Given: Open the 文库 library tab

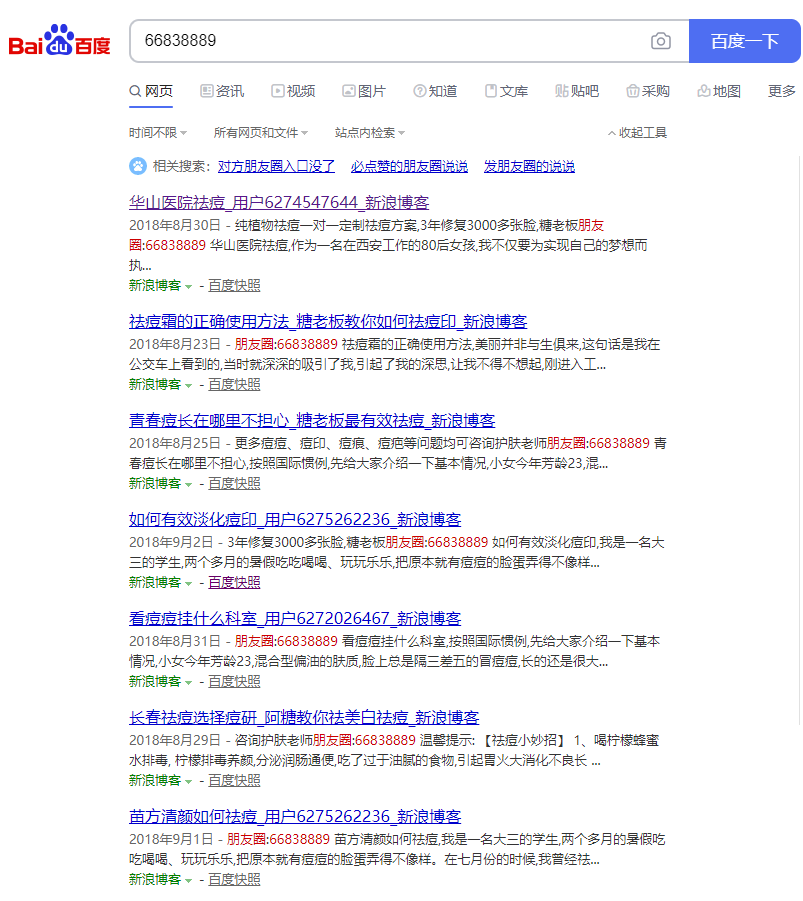Looking at the screenshot, I should 506,91.
